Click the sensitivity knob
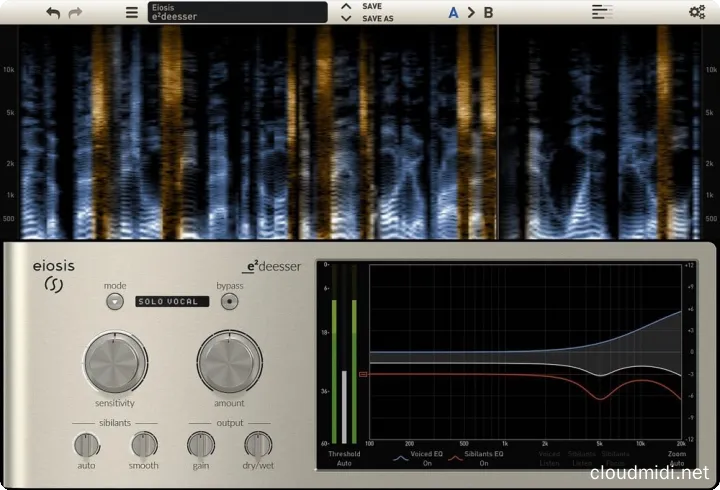 (115, 362)
